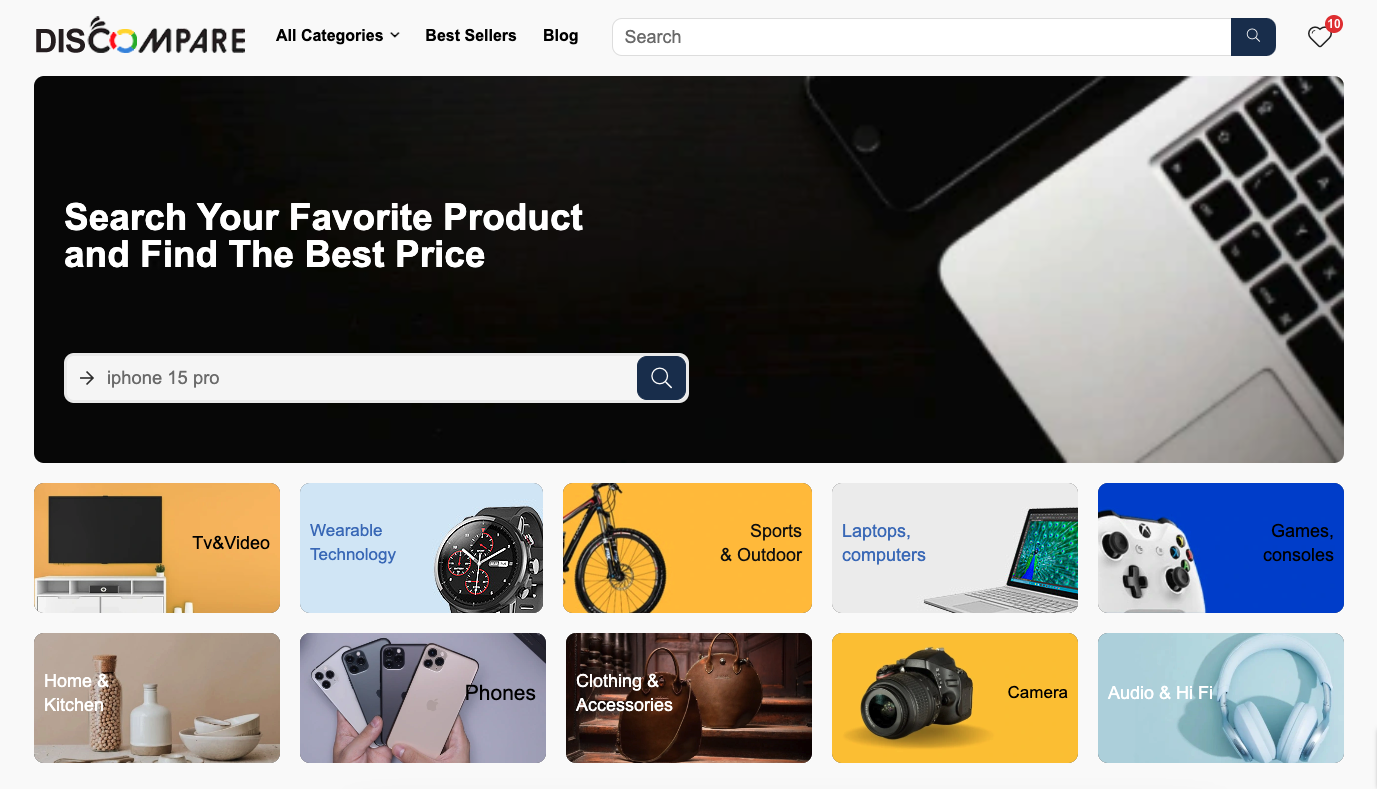Image resolution: width=1377 pixels, height=789 pixels.
Task: Open the Audio & Hi Fi category
Action: coord(1221,698)
